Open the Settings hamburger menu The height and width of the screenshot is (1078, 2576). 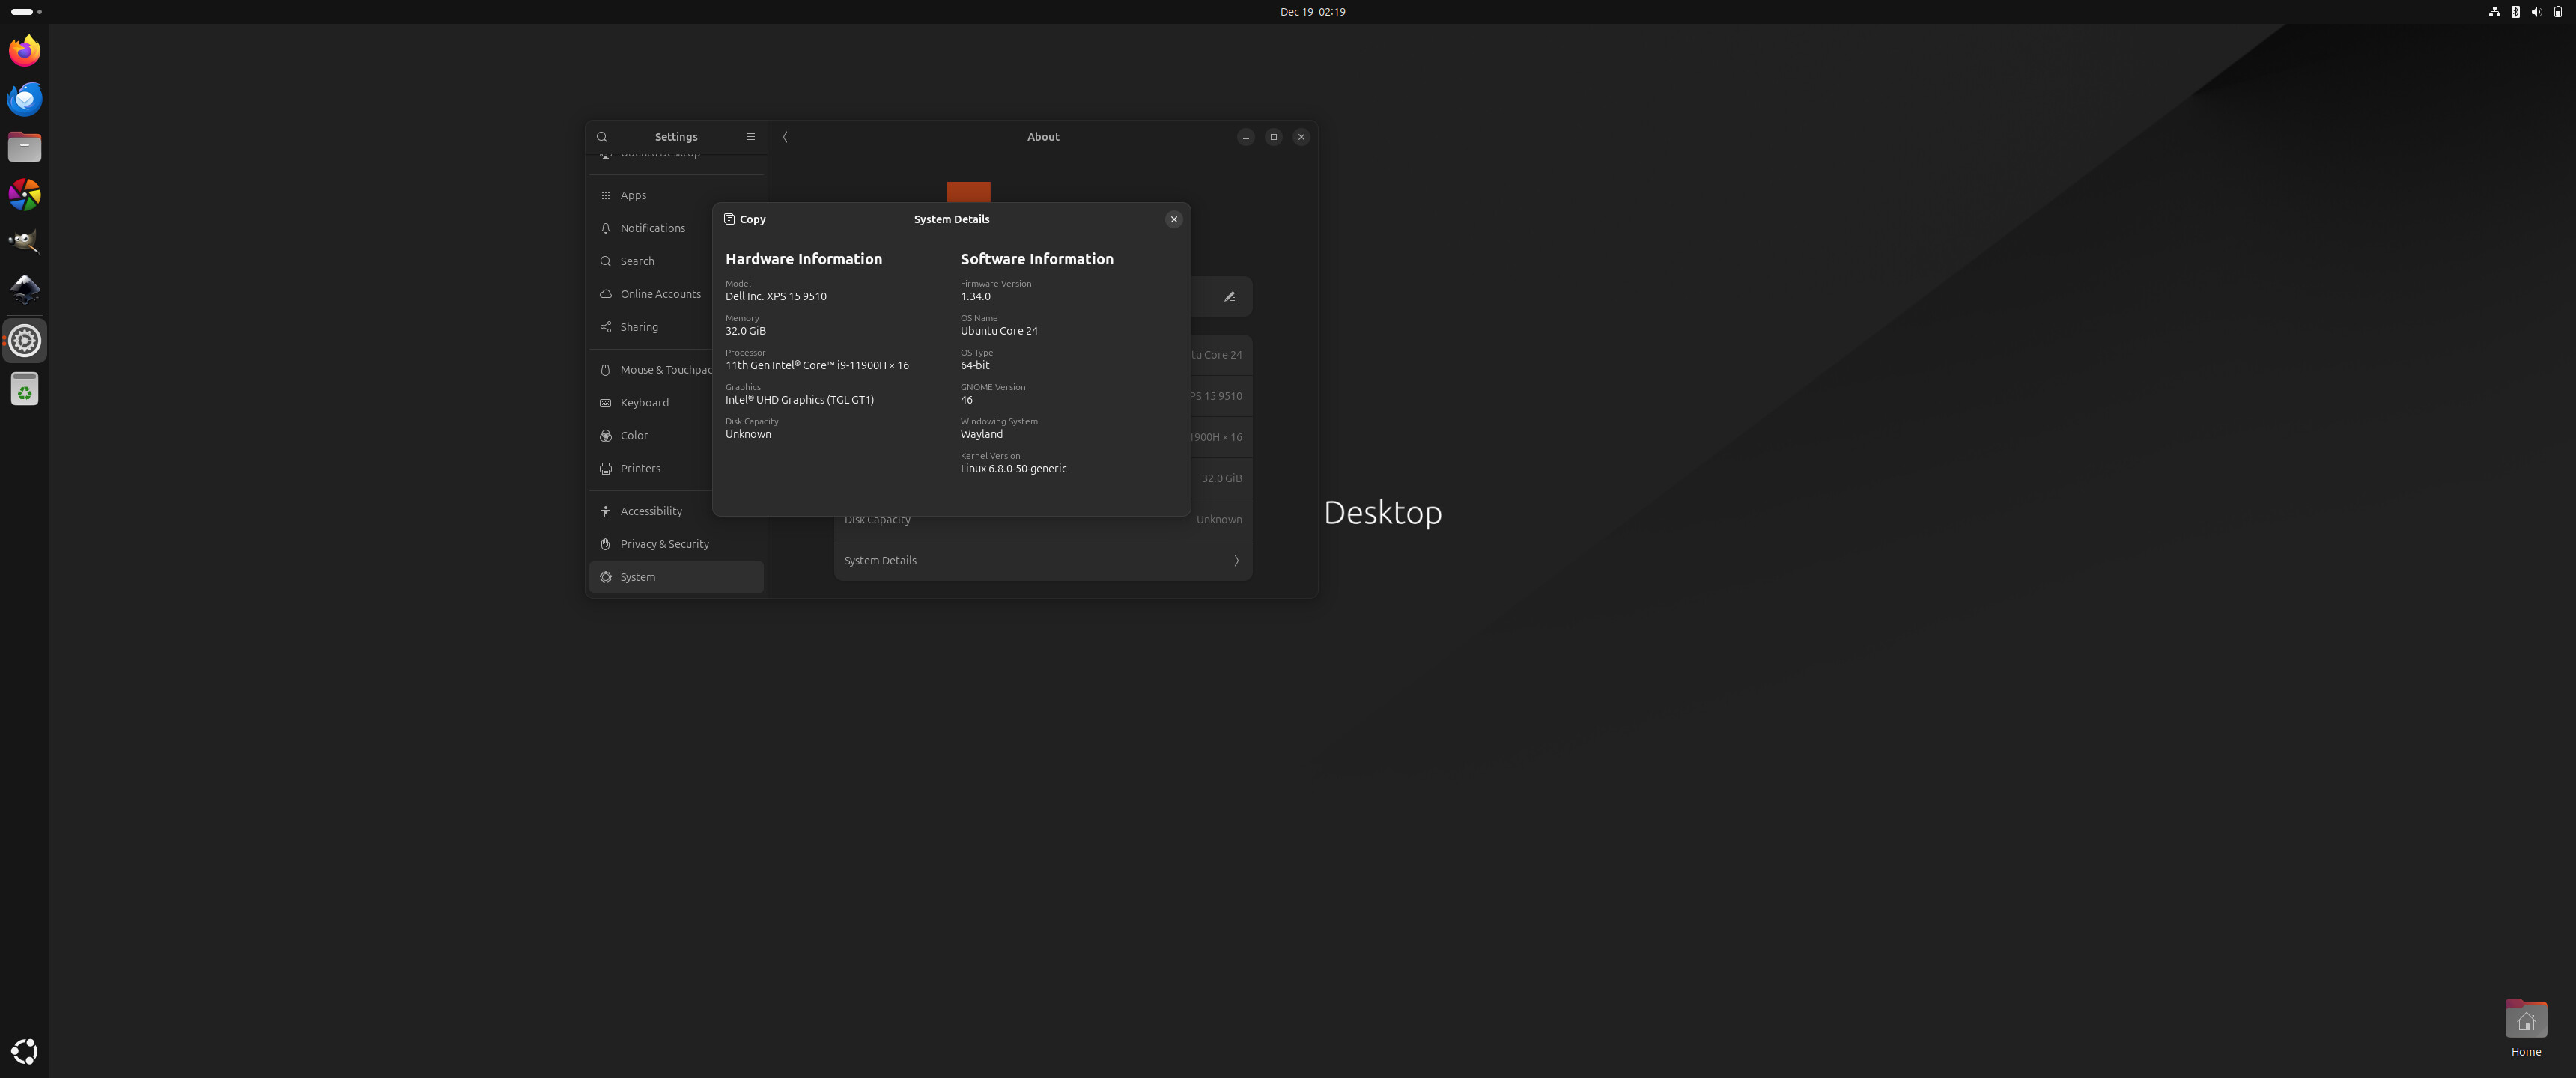751,137
